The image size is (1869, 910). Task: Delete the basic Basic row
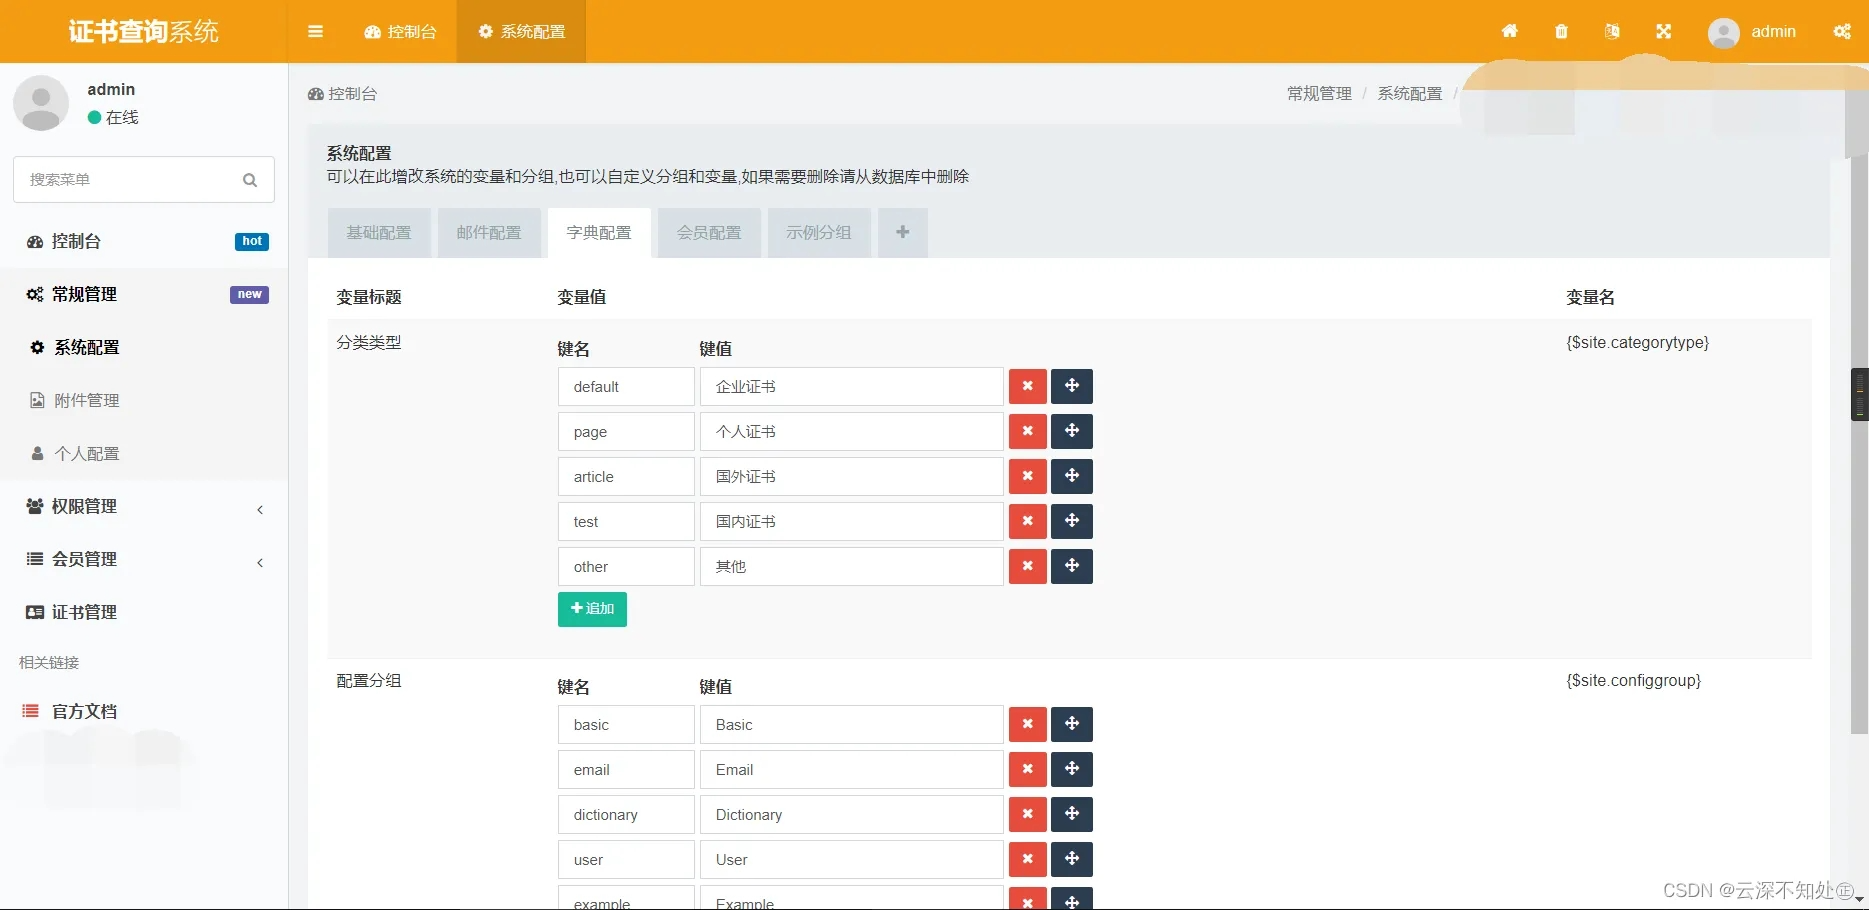1027,724
